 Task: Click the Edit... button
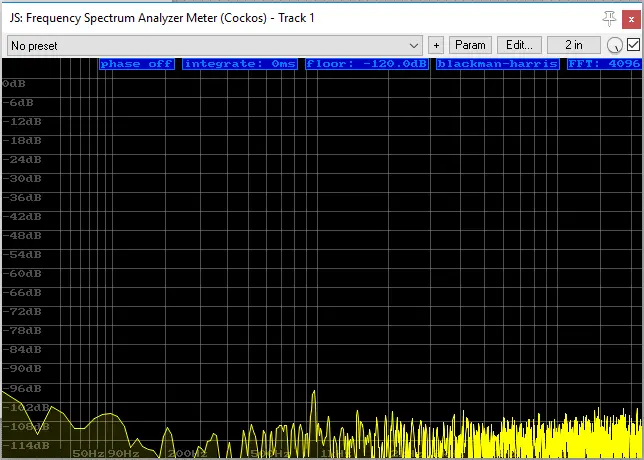[x=519, y=45]
